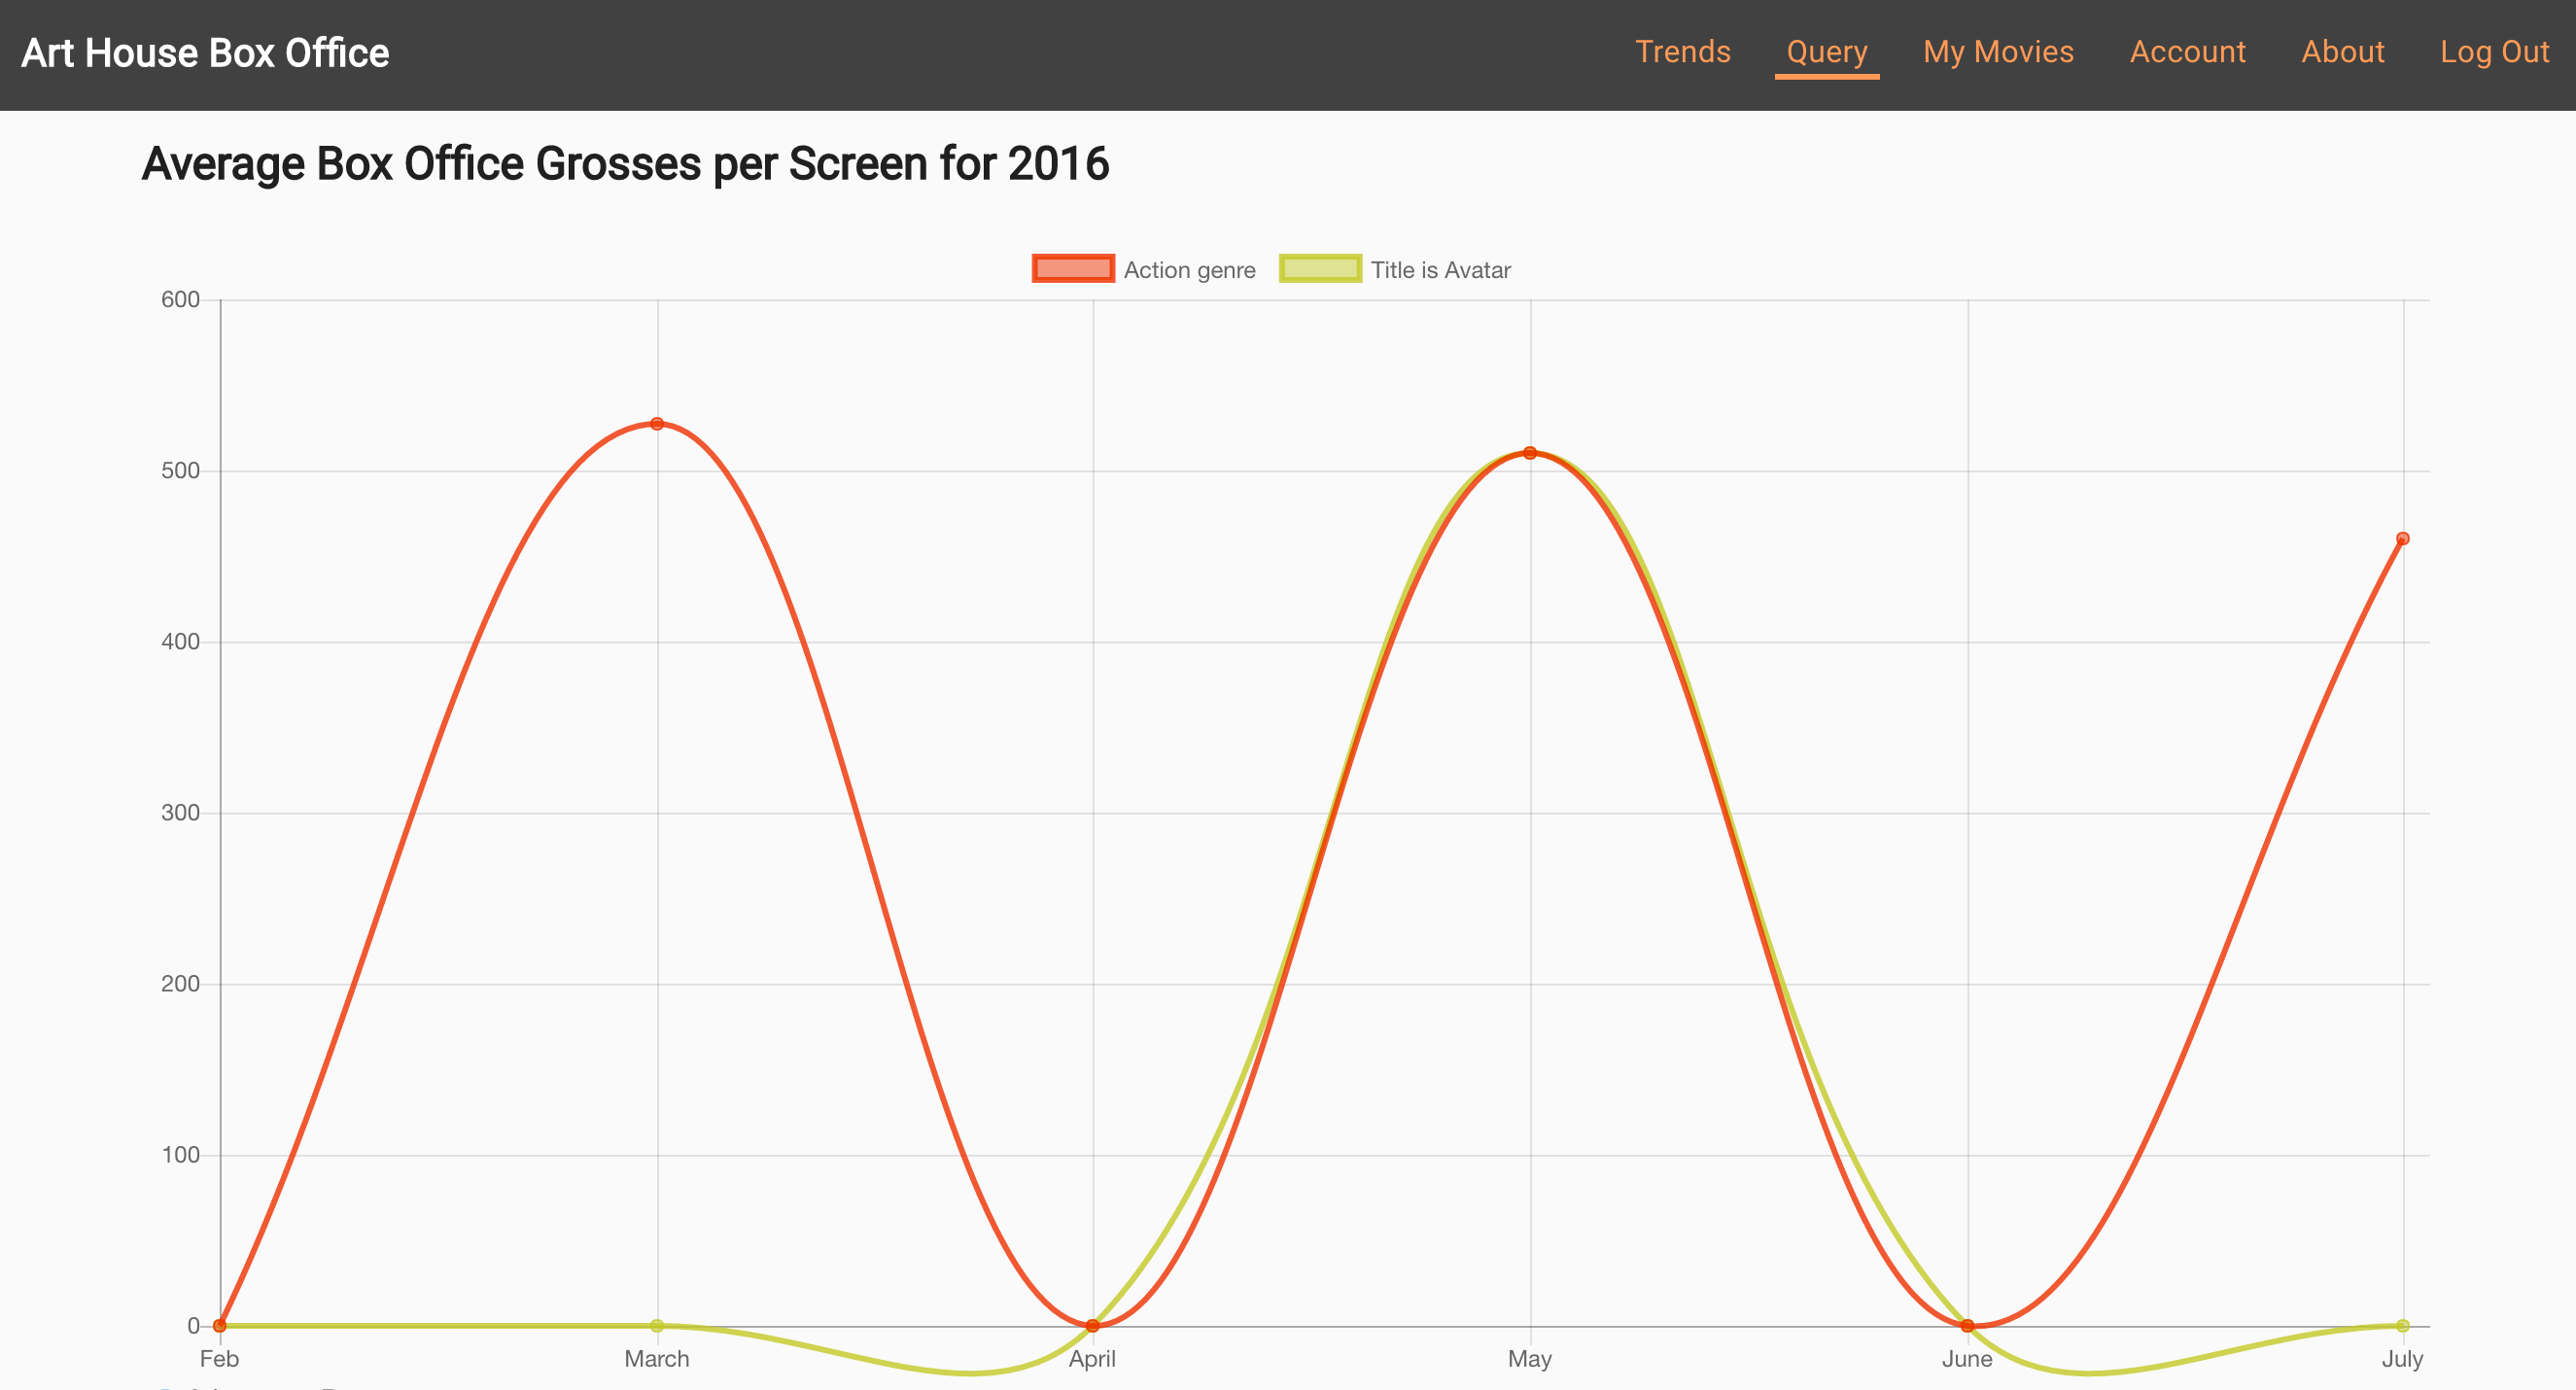
Task: Hide Action genre dataset via legend label
Action: [1189, 270]
